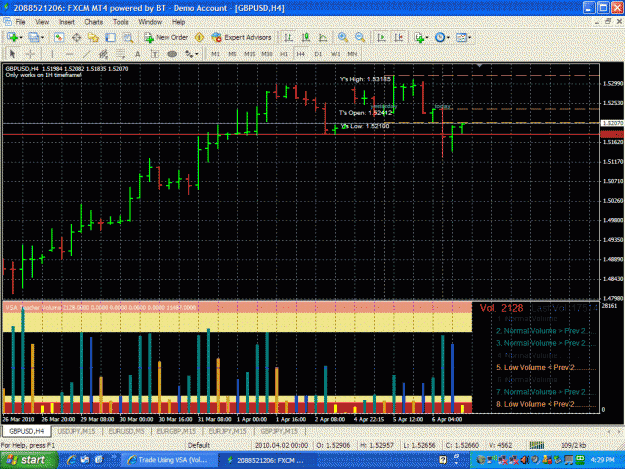Open the Strategy Tester magnifier icon
Image resolution: width=625 pixels, height=469 pixels.
128,37
